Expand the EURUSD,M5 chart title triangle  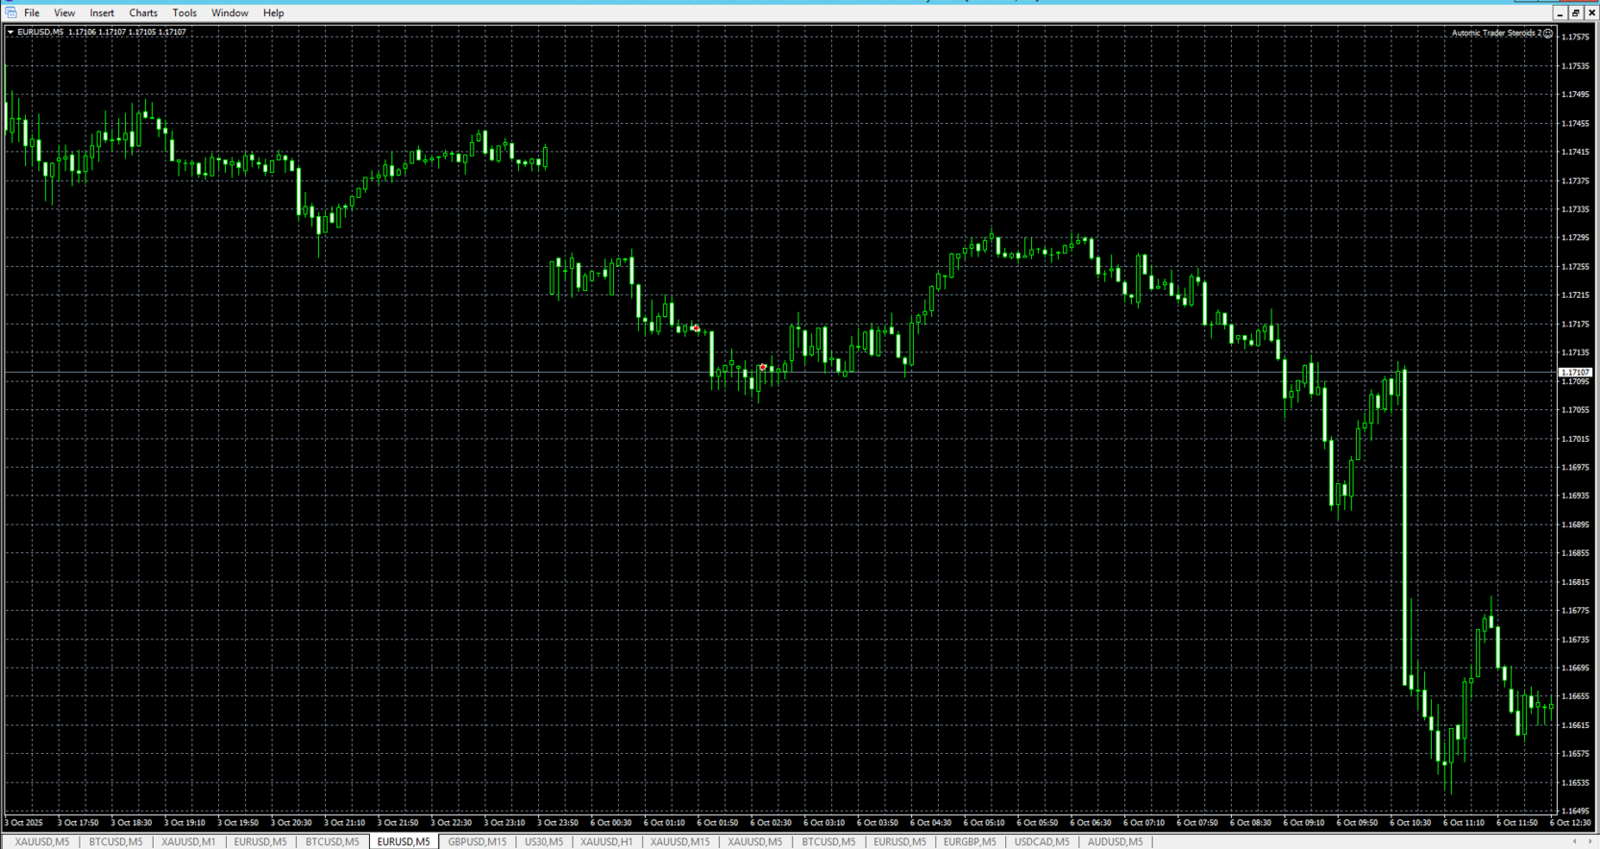pyautogui.click(x=10, y=32)
